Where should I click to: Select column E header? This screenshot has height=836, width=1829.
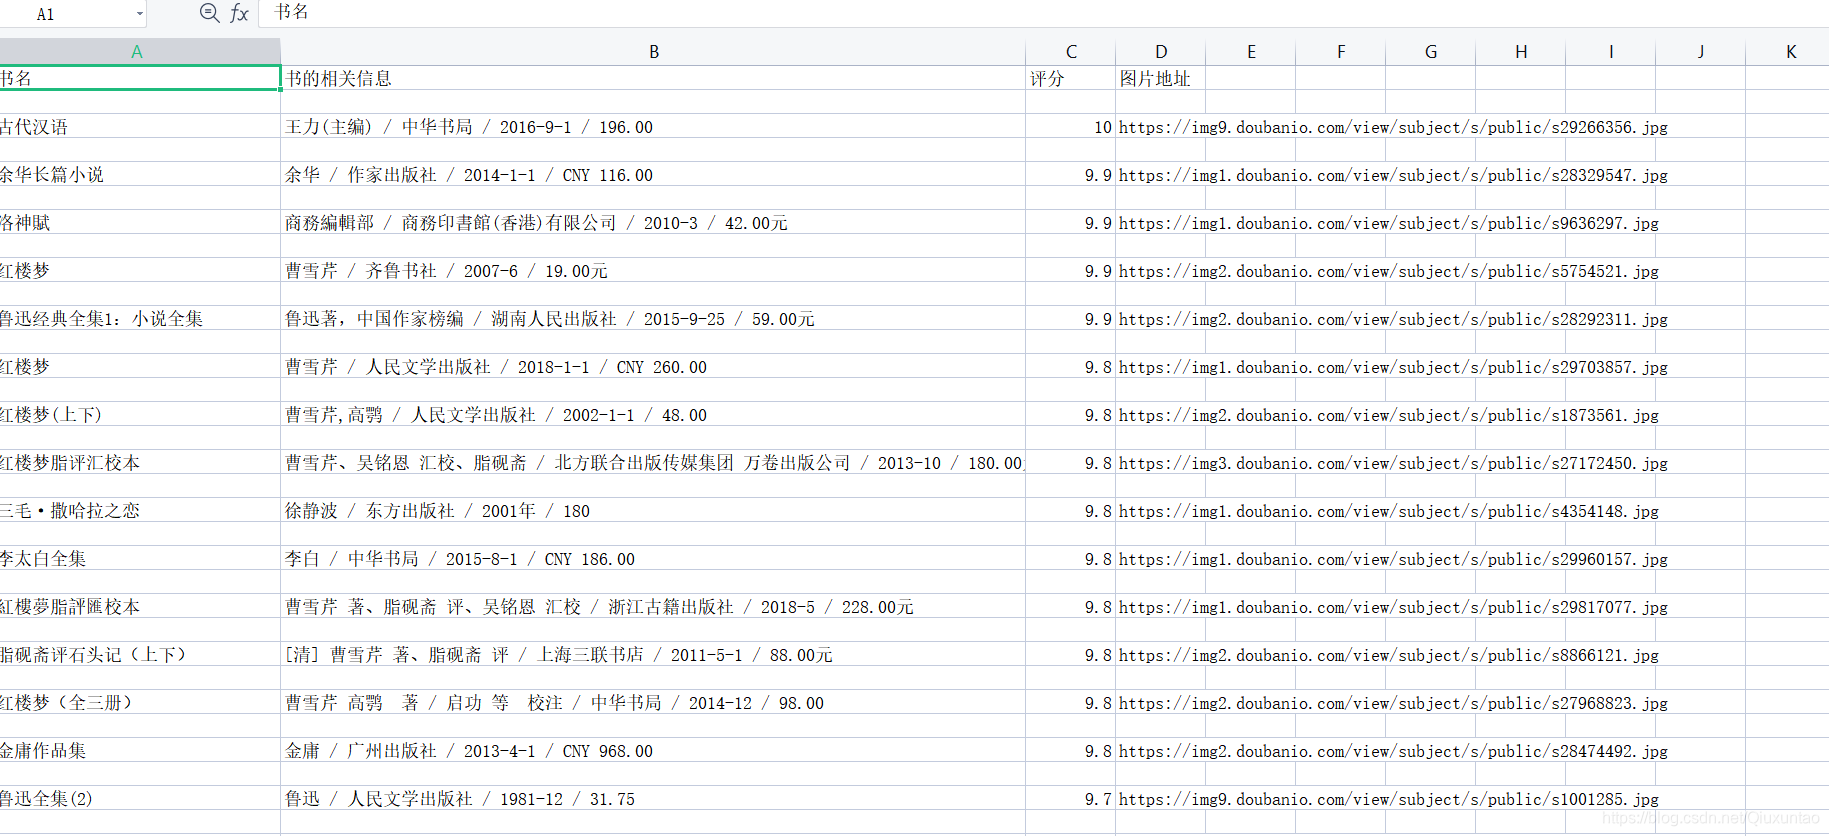pos(1251,52)
